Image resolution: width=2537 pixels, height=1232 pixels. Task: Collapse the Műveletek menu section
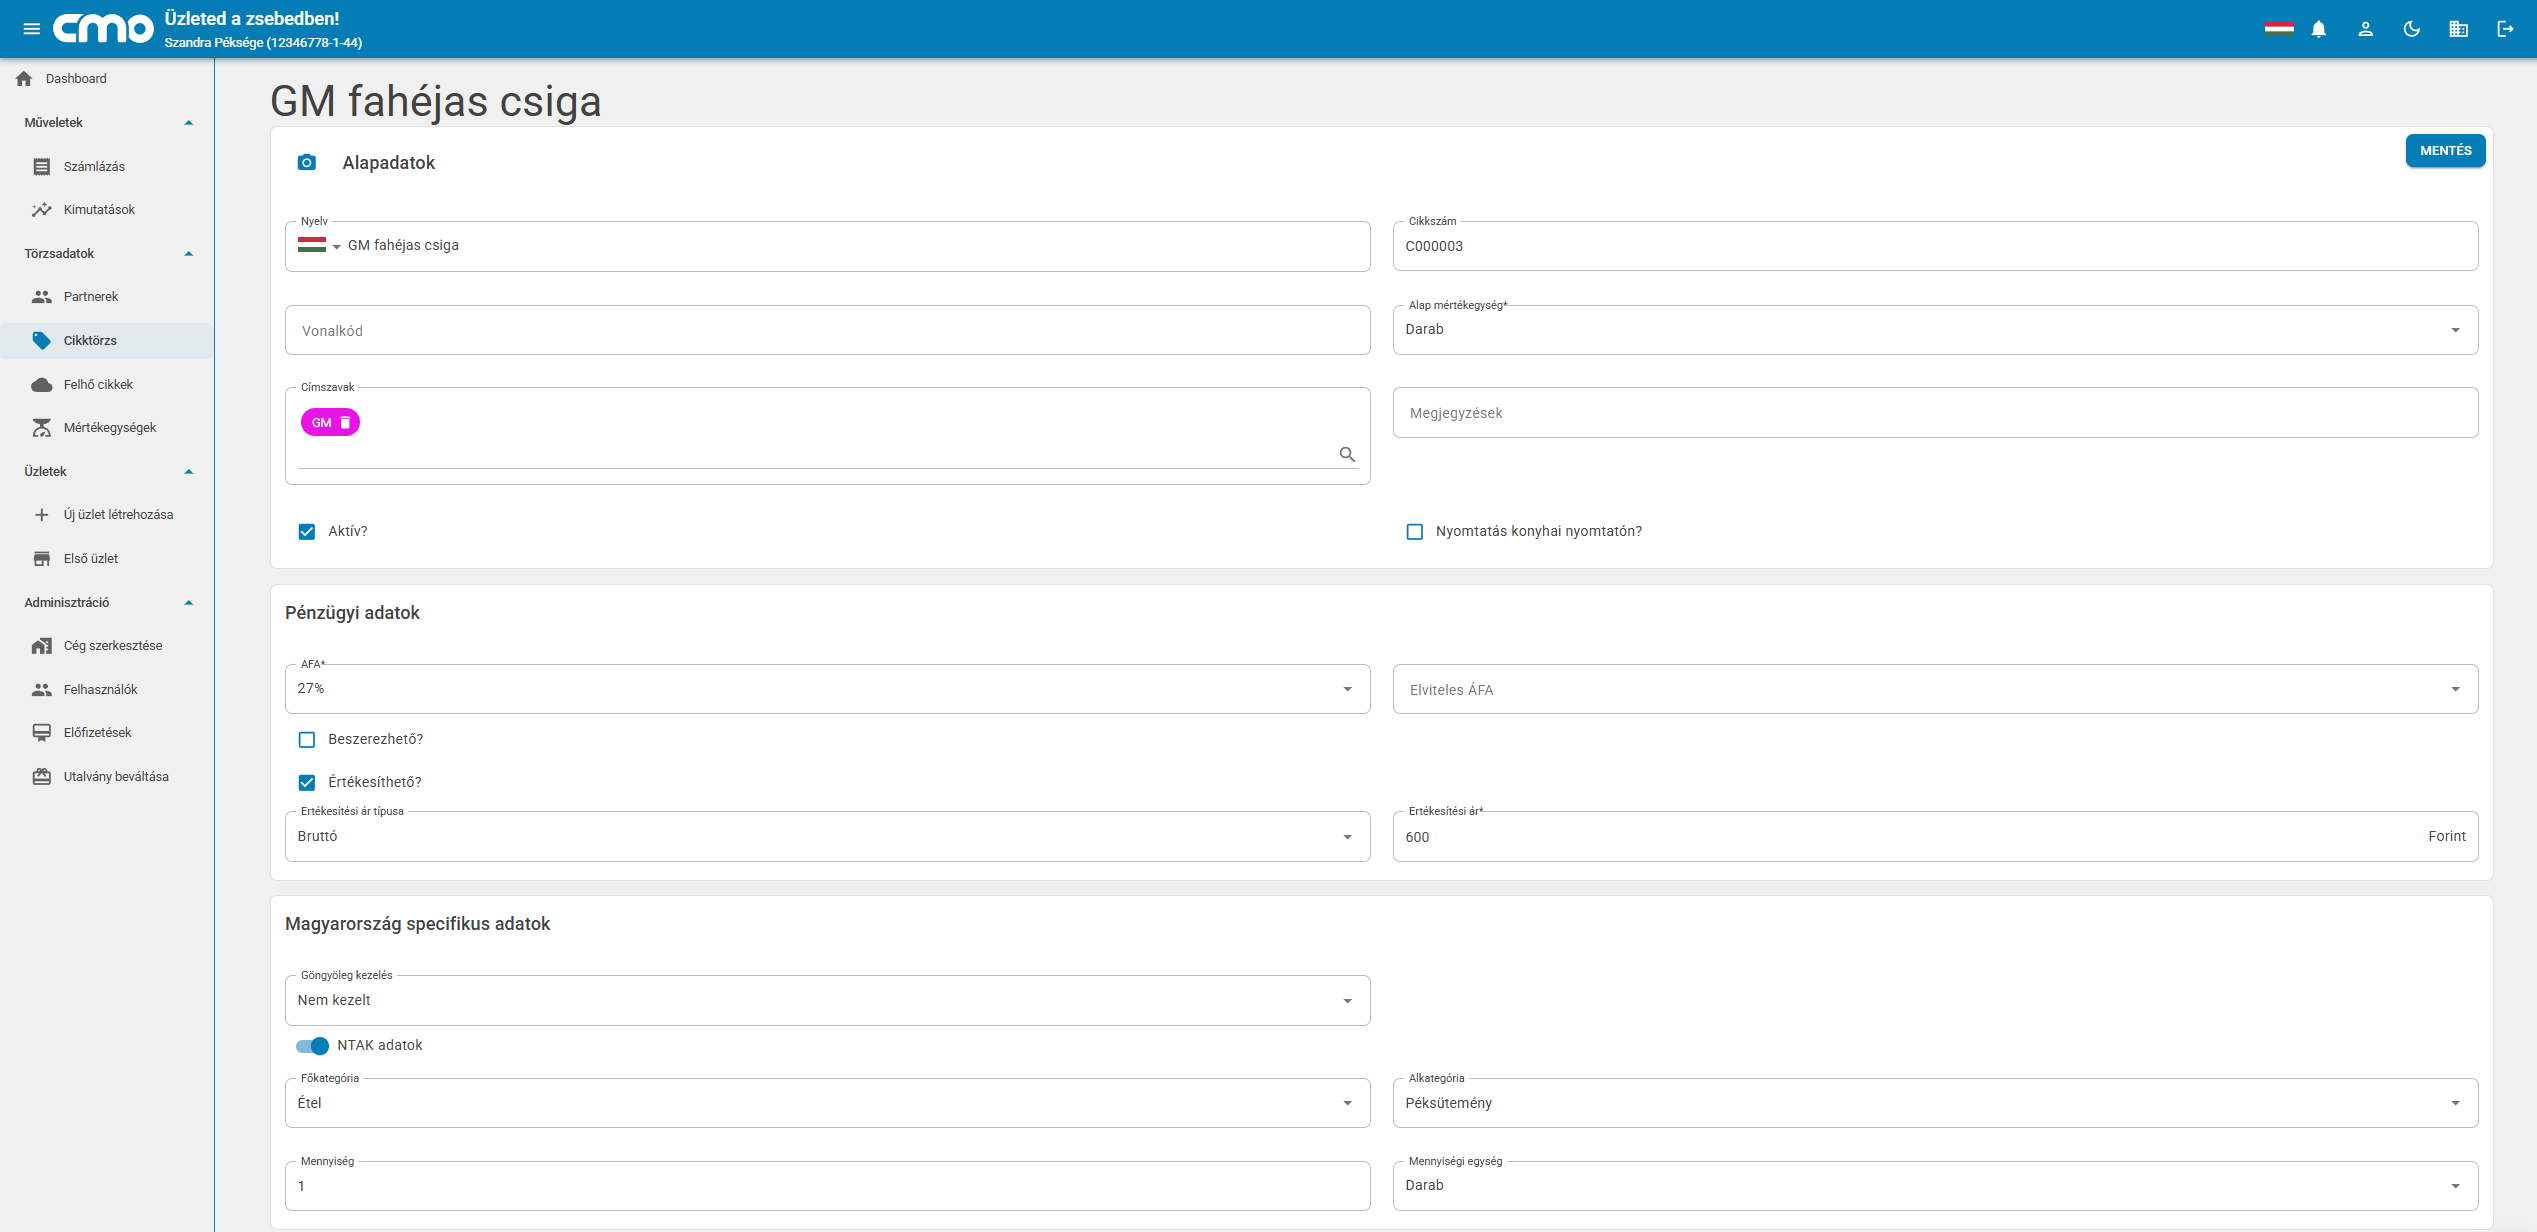click(188, 123)
